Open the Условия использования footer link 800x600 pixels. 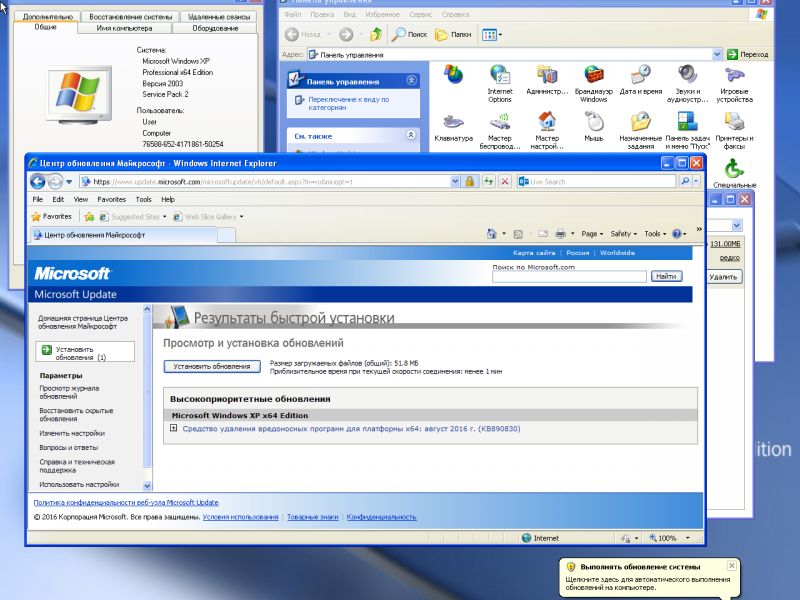point(240,517)
